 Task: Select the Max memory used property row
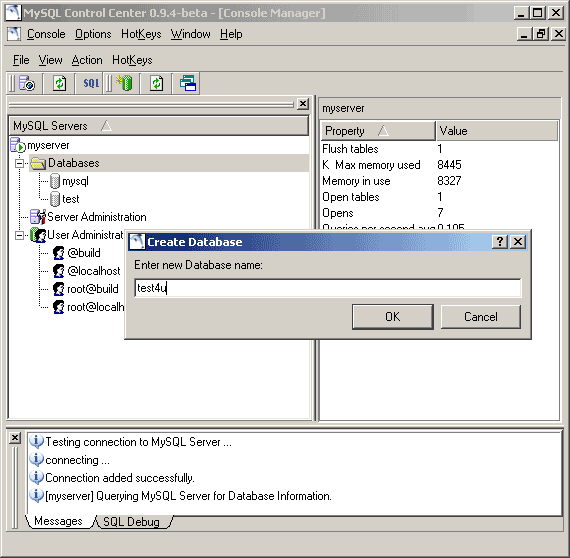(x=439, y=165)
